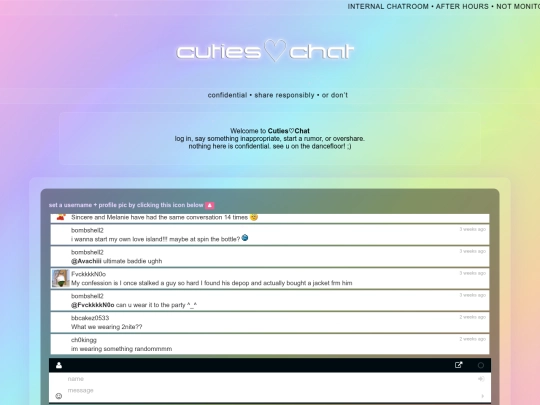
Task: Click the pop-out chat icon
Action: (x=458, y=365)
